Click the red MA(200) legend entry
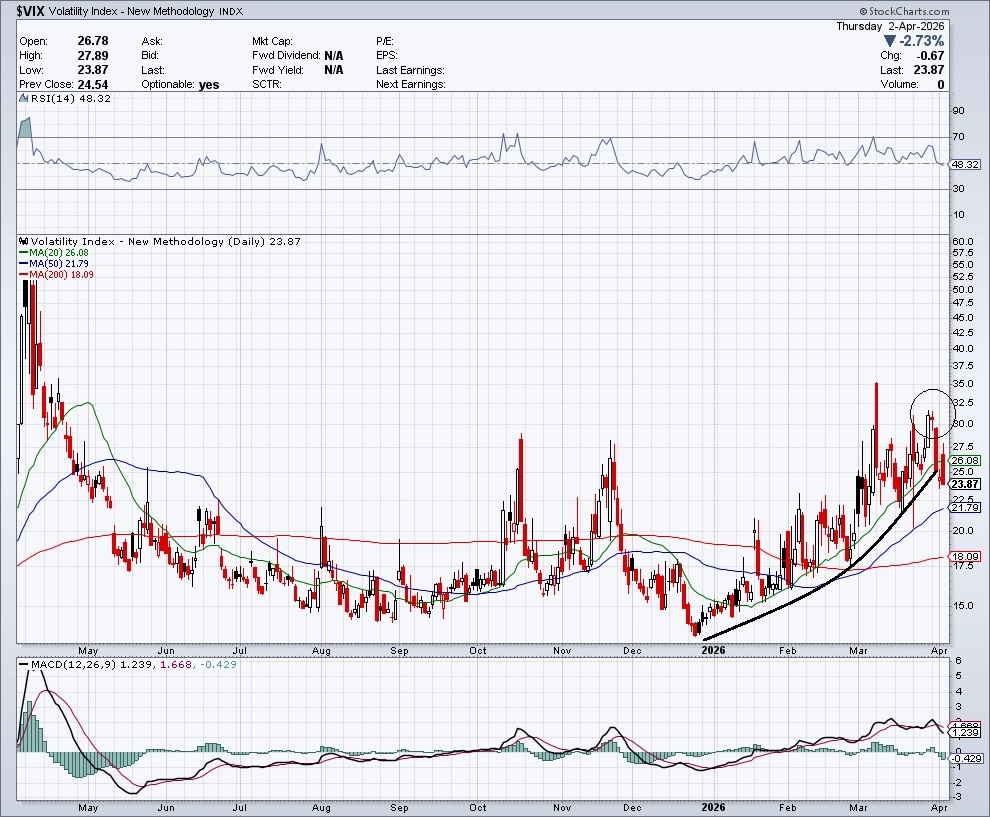 (54, 275)
